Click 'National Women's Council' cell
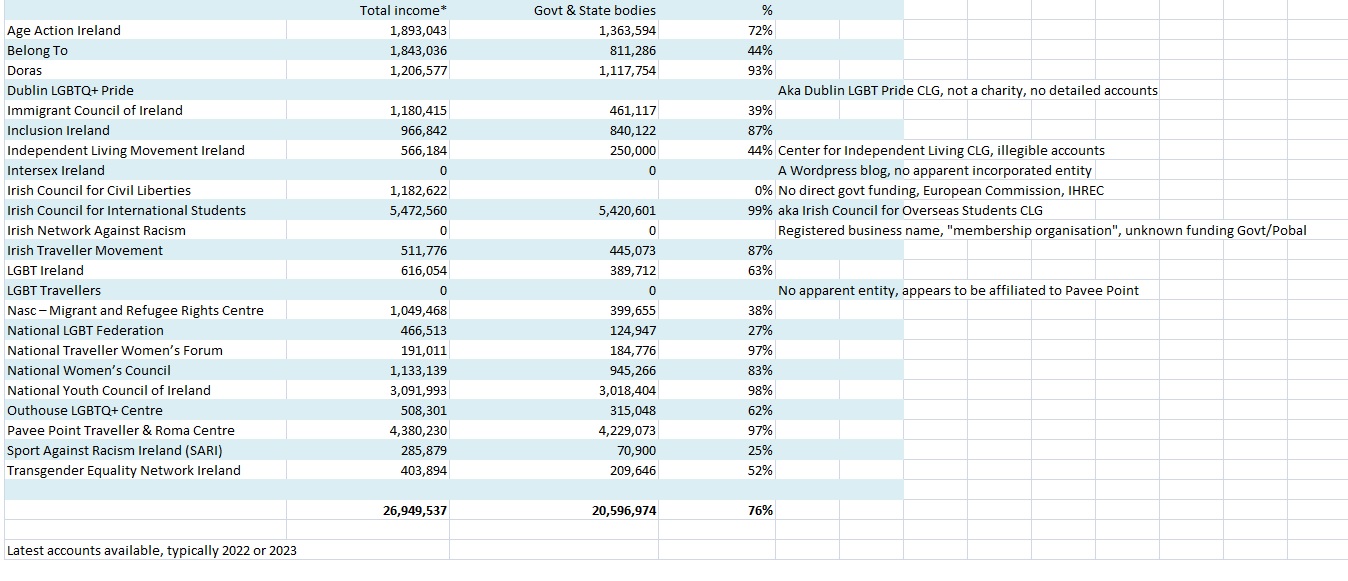 point(145,370)
